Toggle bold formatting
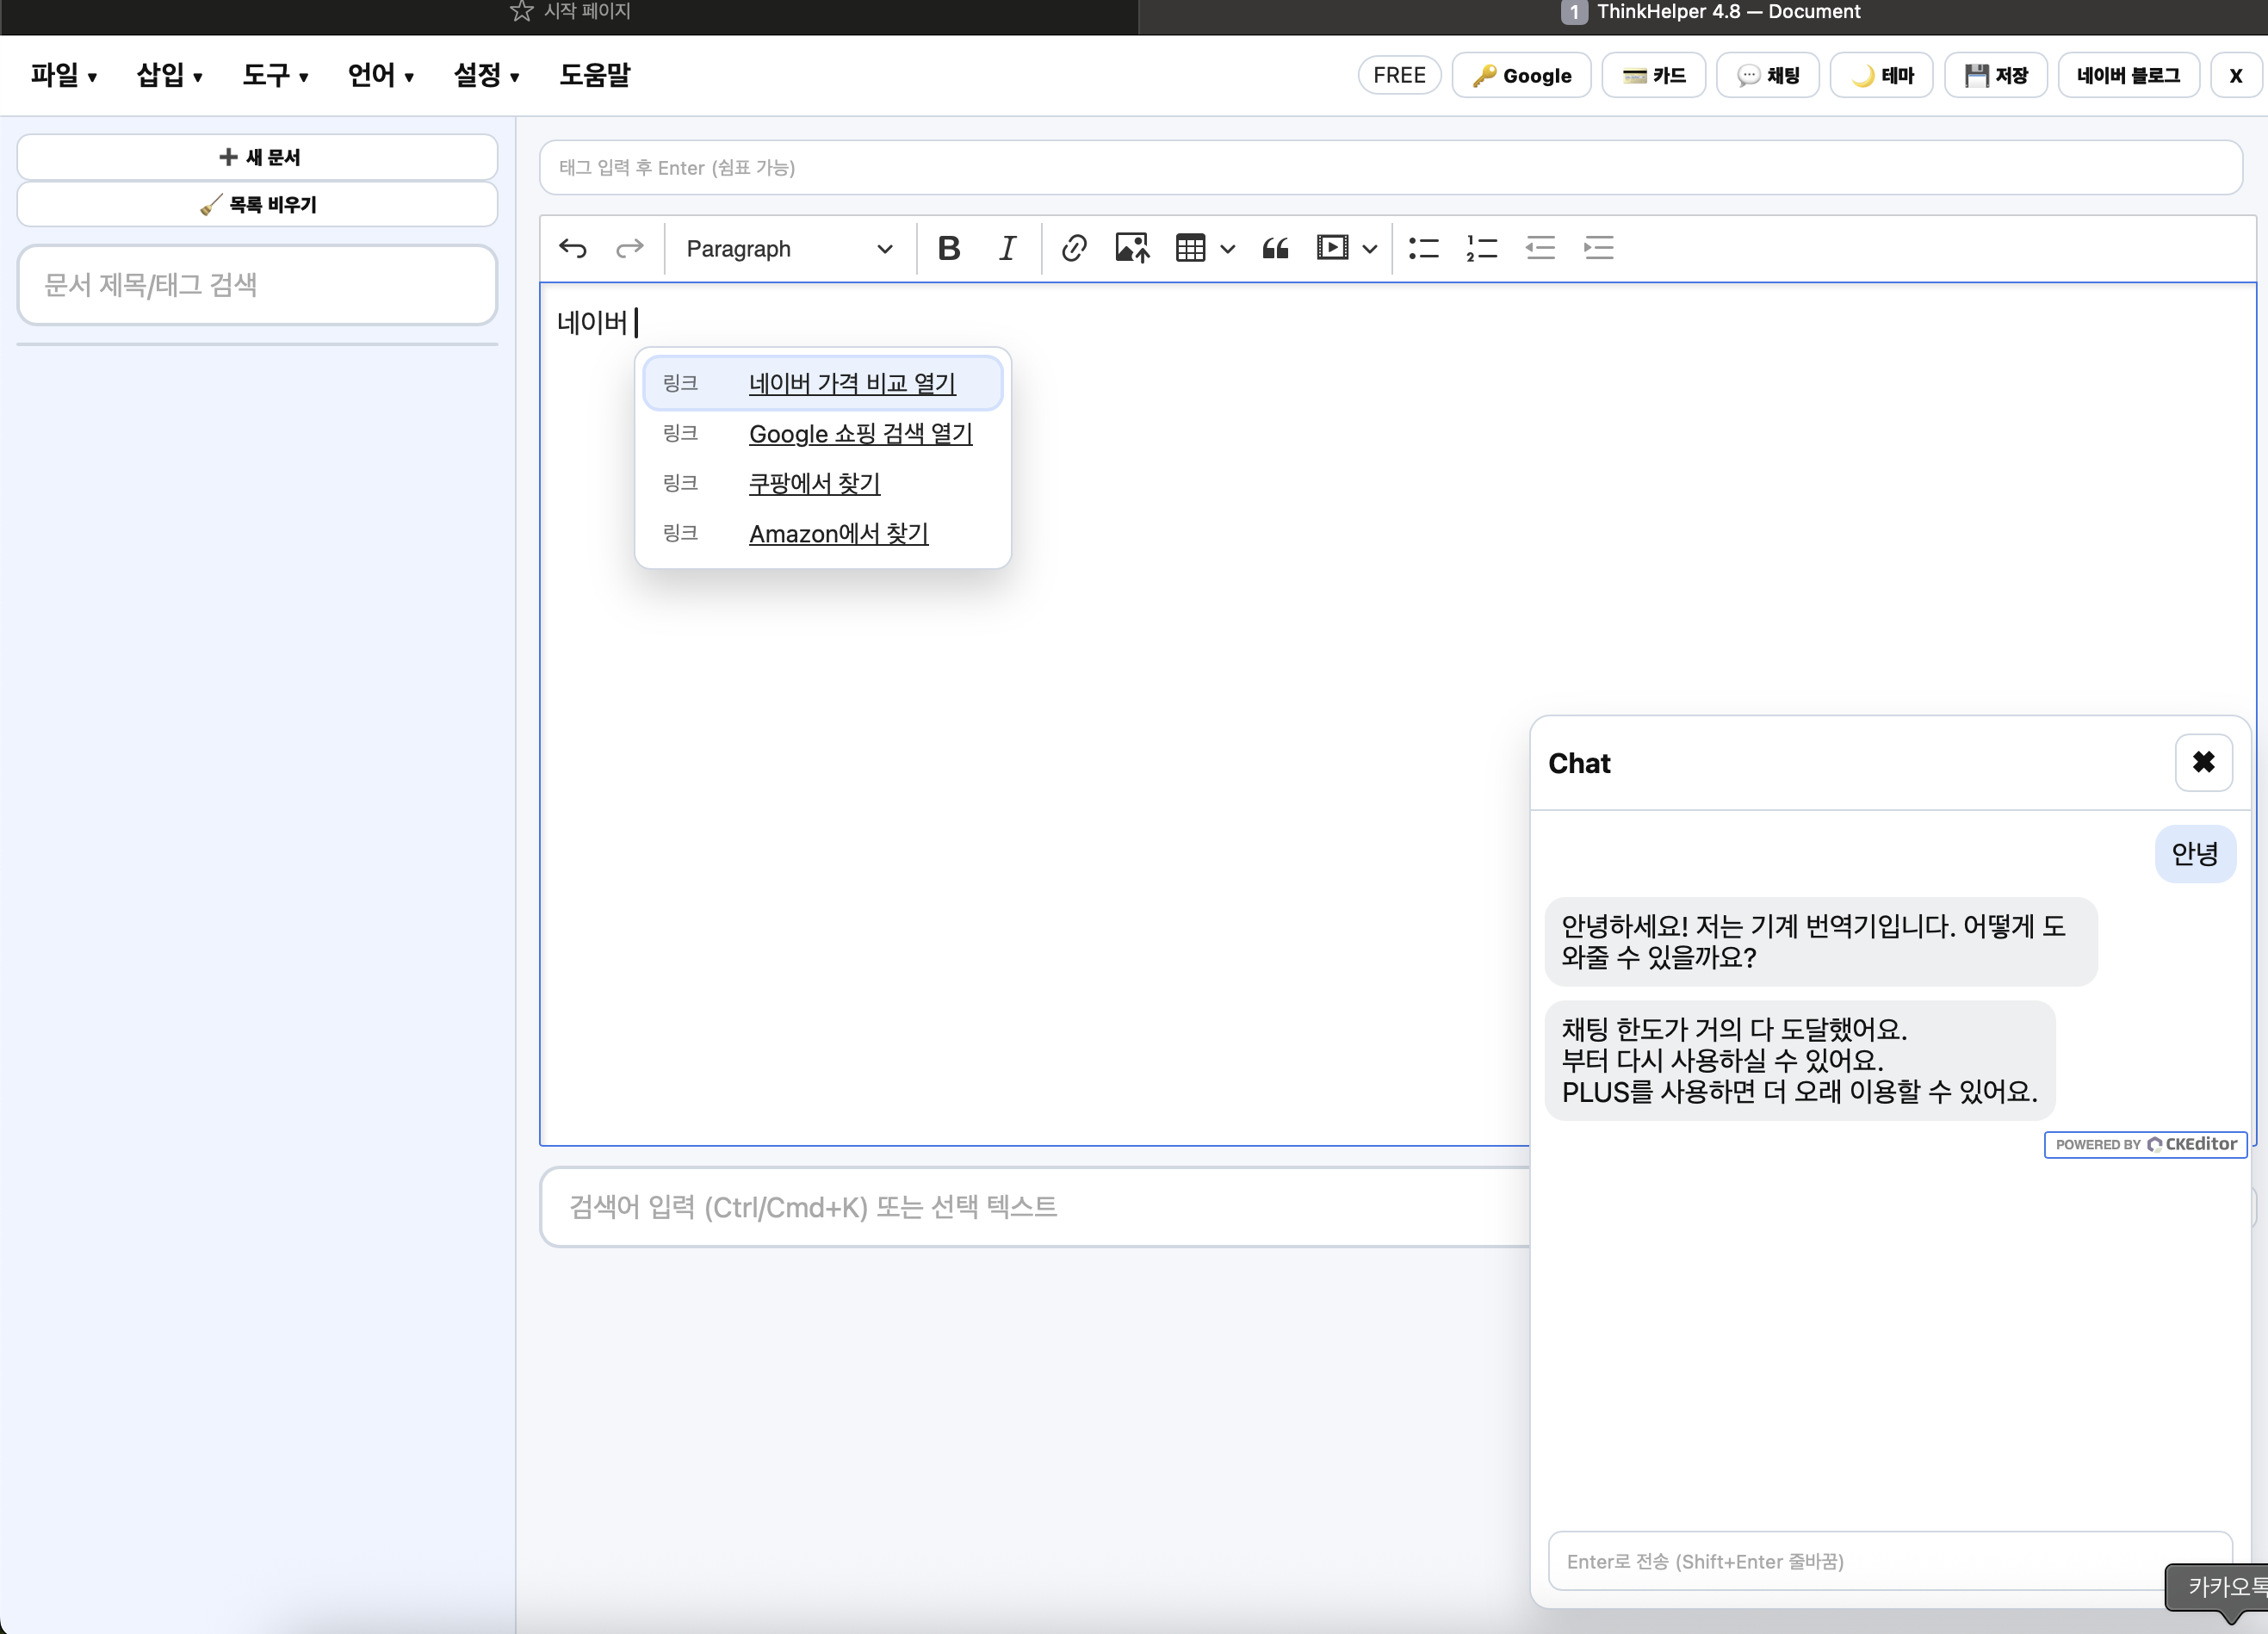Image resolution: width=2268 pixels, height=1634 pixels. click(x=949, y=248)
